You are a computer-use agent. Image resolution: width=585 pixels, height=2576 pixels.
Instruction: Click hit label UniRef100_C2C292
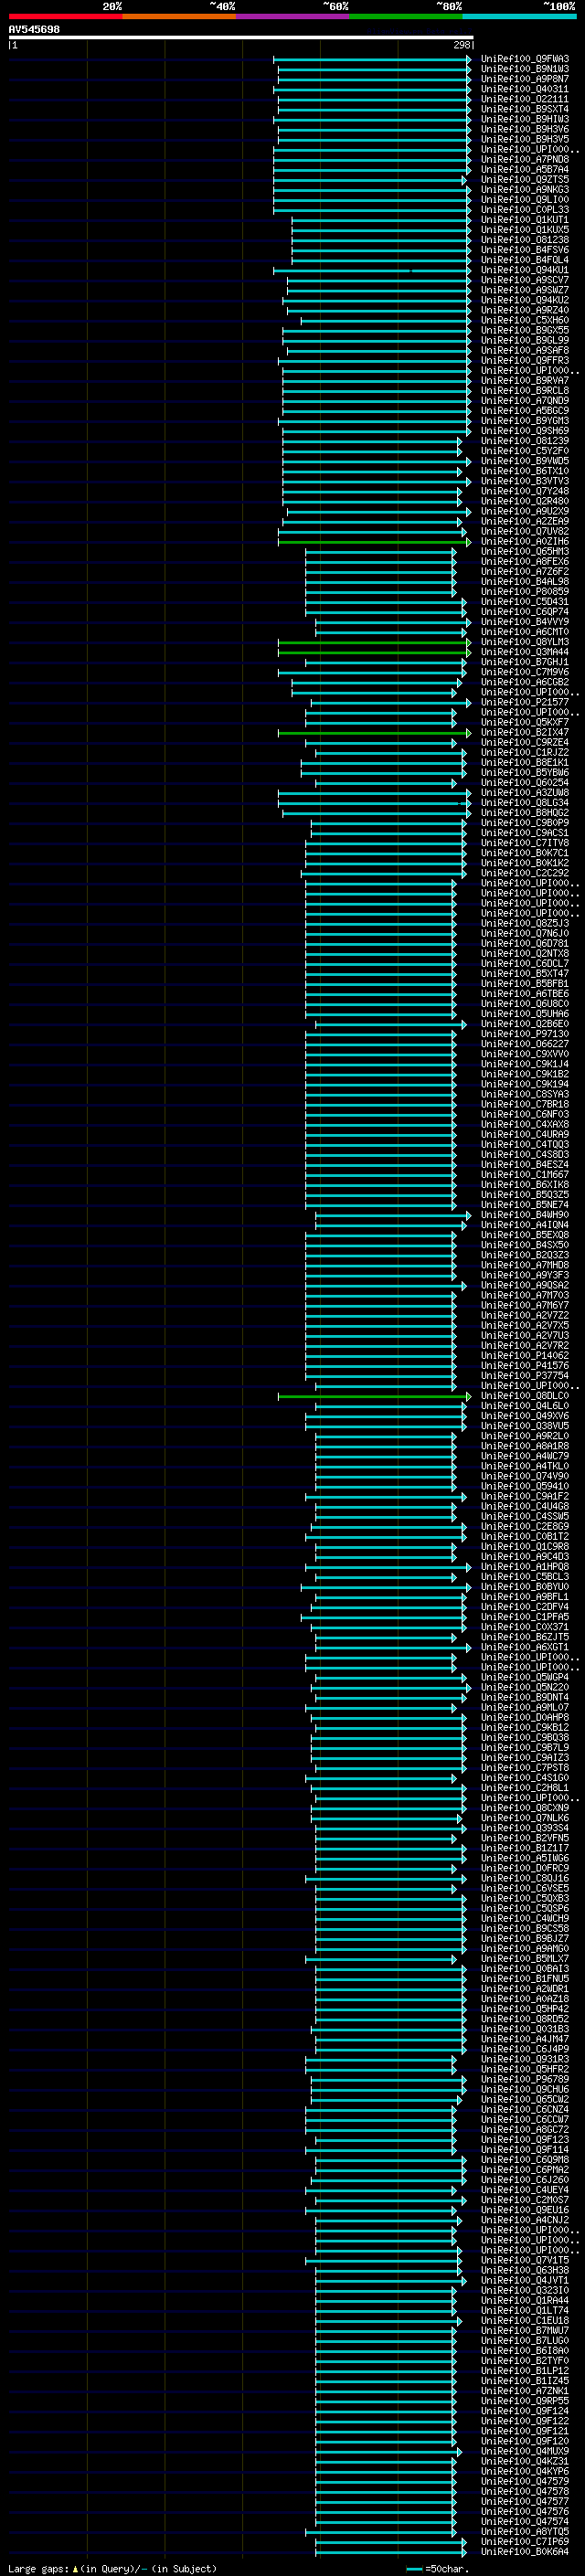(x=525, y=873)
